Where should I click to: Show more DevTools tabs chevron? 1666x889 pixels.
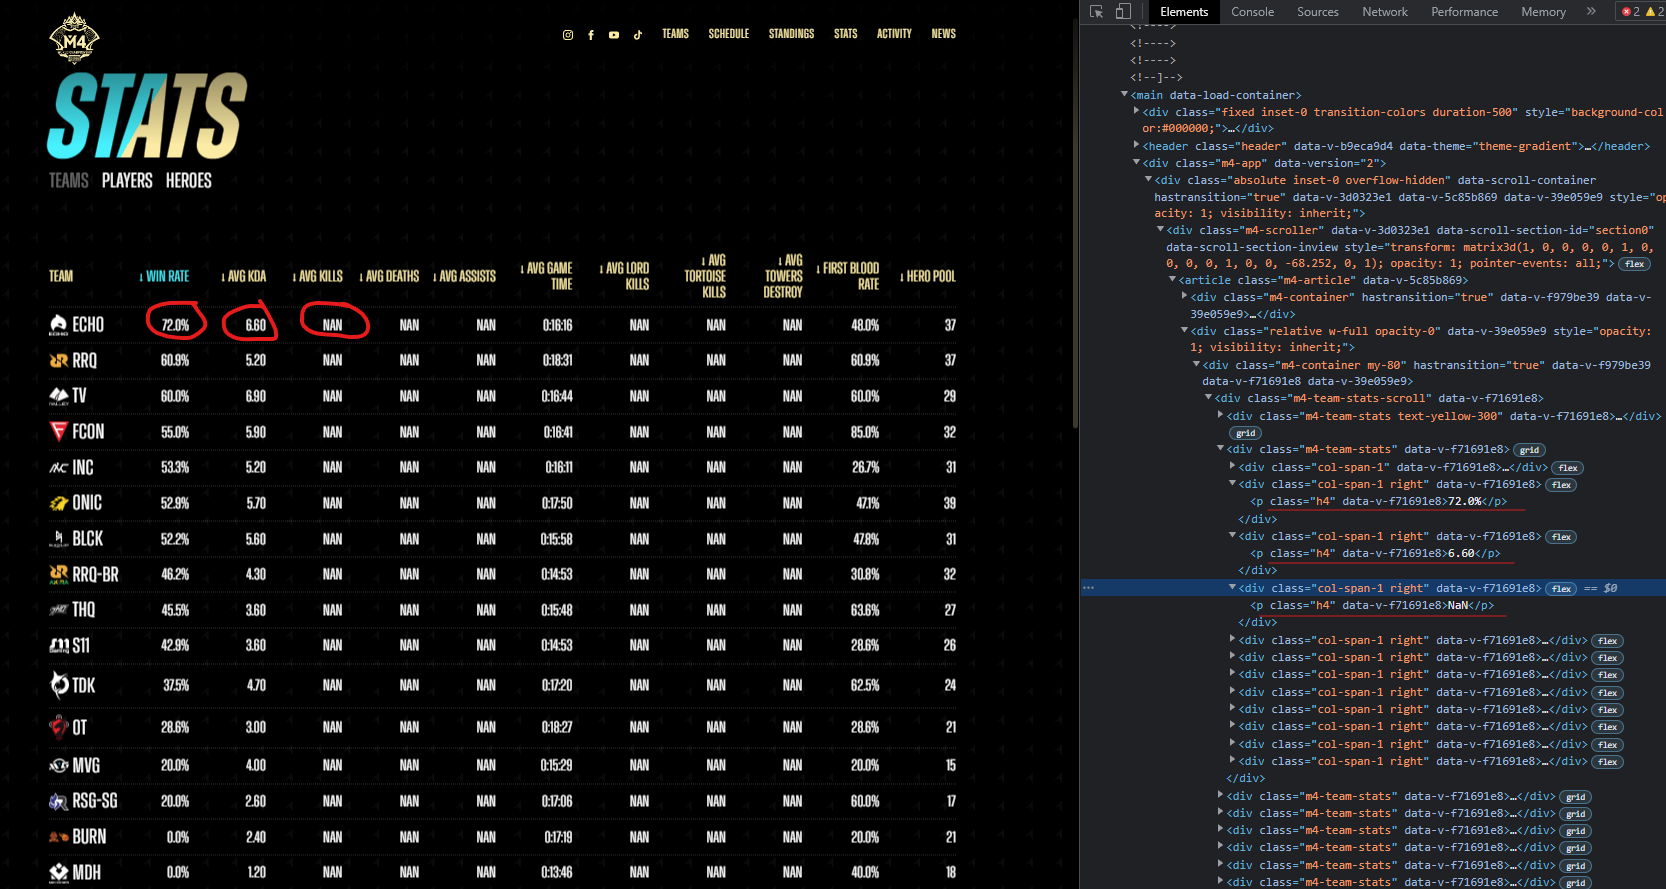tap(1591, 12)
